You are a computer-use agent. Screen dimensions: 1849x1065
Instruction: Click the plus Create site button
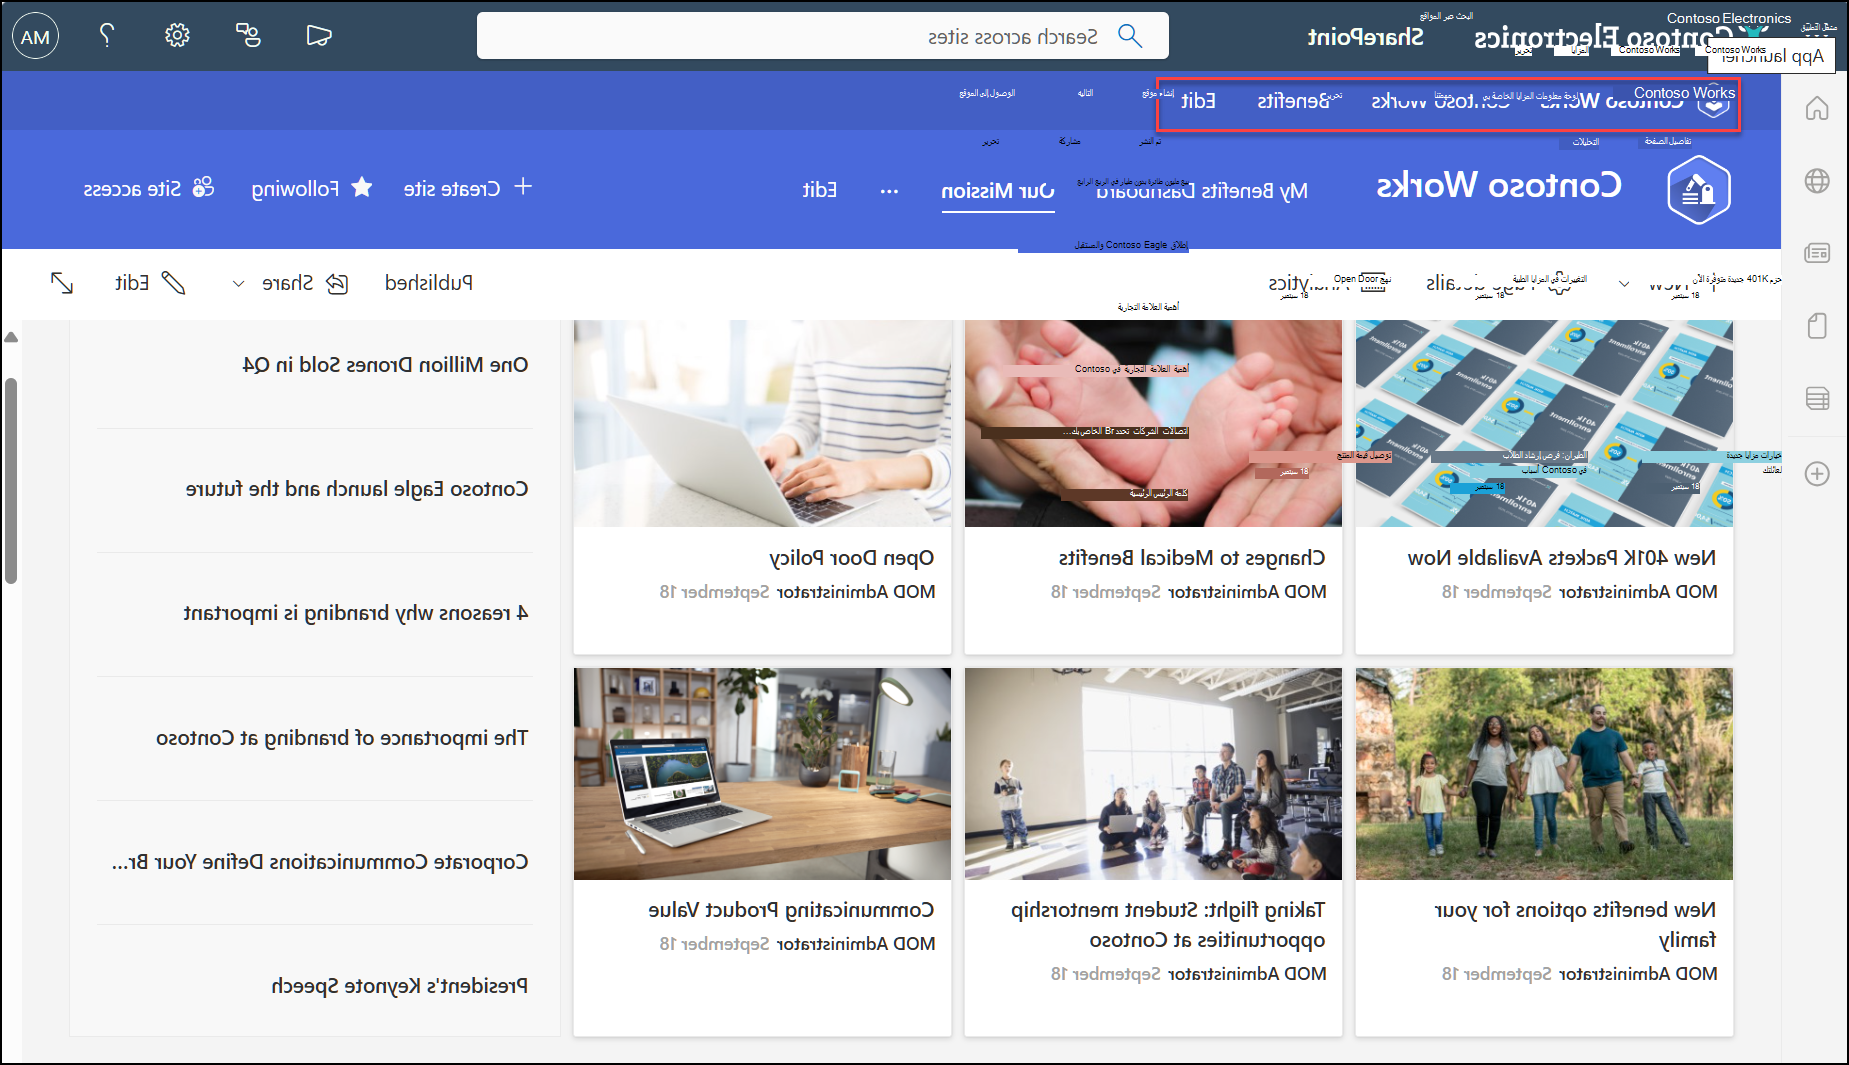point(468,189)
